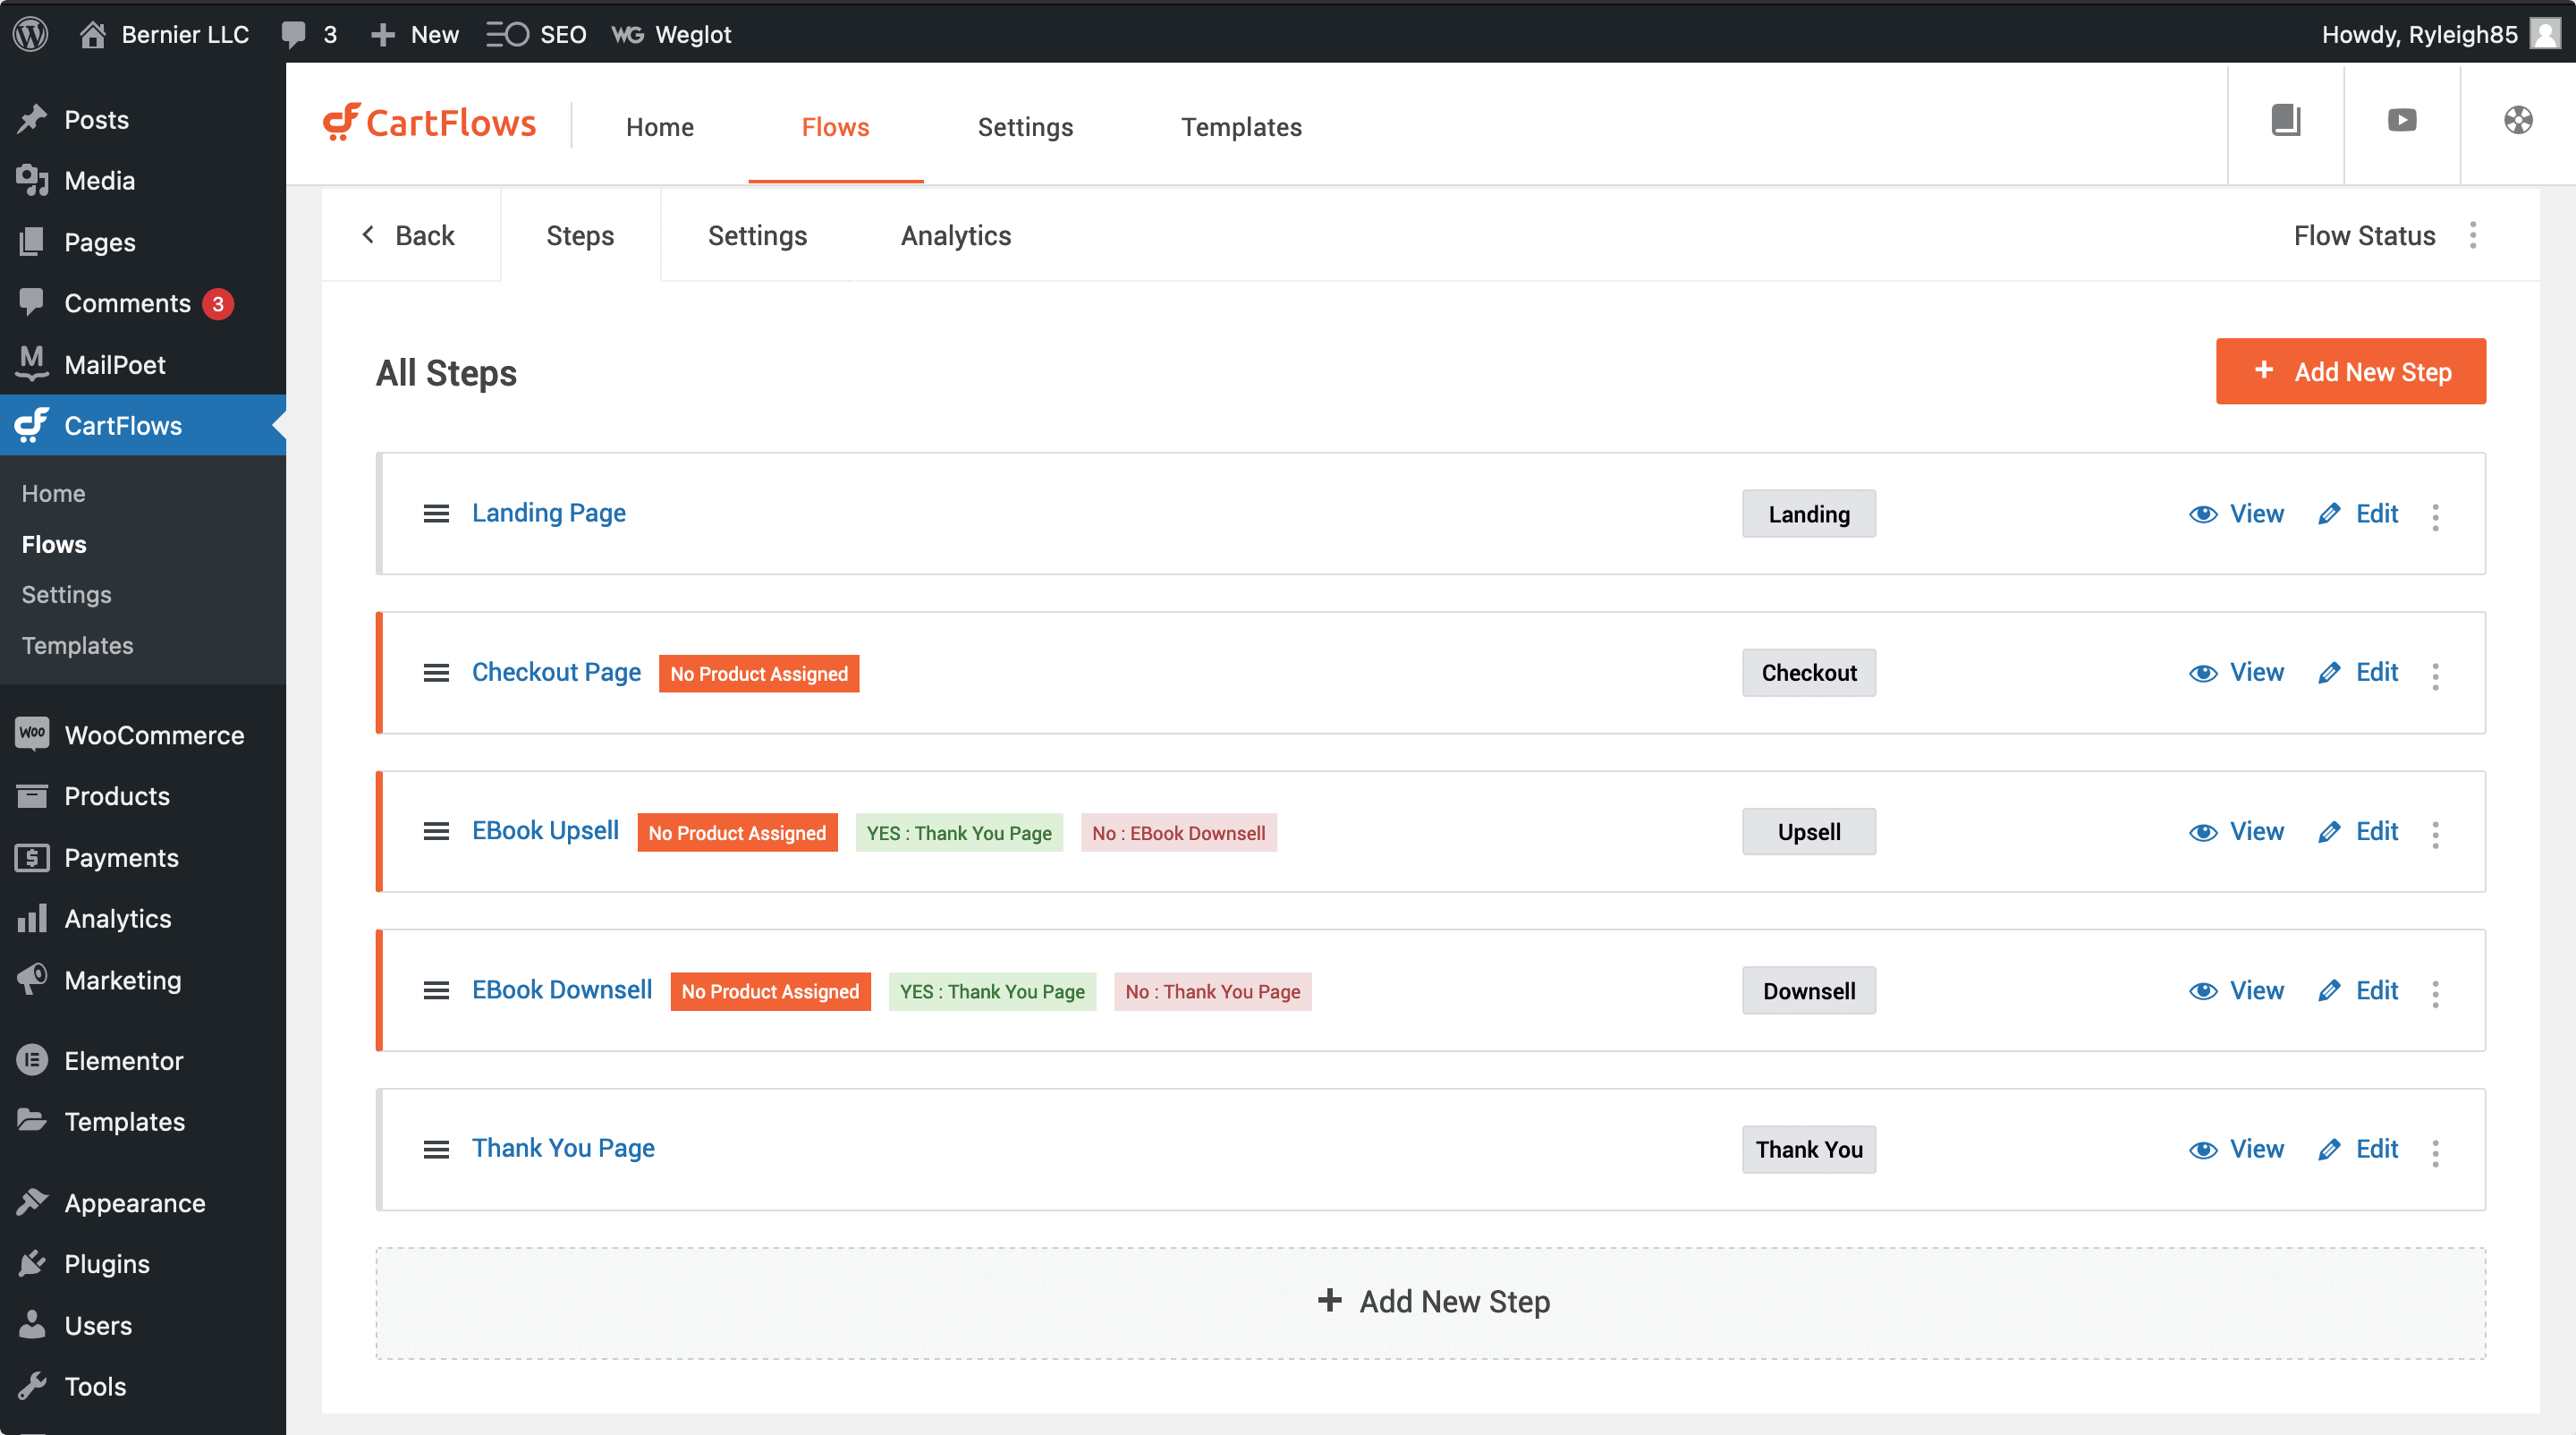The width and height of the screenshot is (2576, 1435).
Task: Click the drag handle icon for EBook Downsell
Action: coord(436,989)
